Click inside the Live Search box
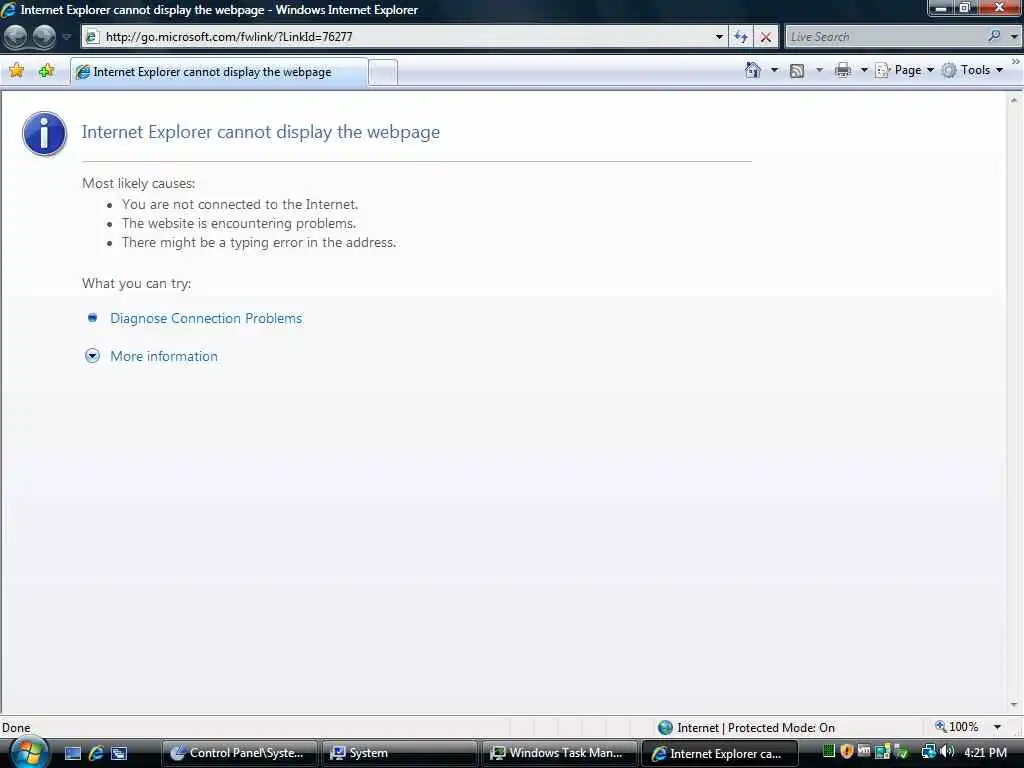Image resolution: width=1024 pixels, height=768 pixels. [886, 37]
